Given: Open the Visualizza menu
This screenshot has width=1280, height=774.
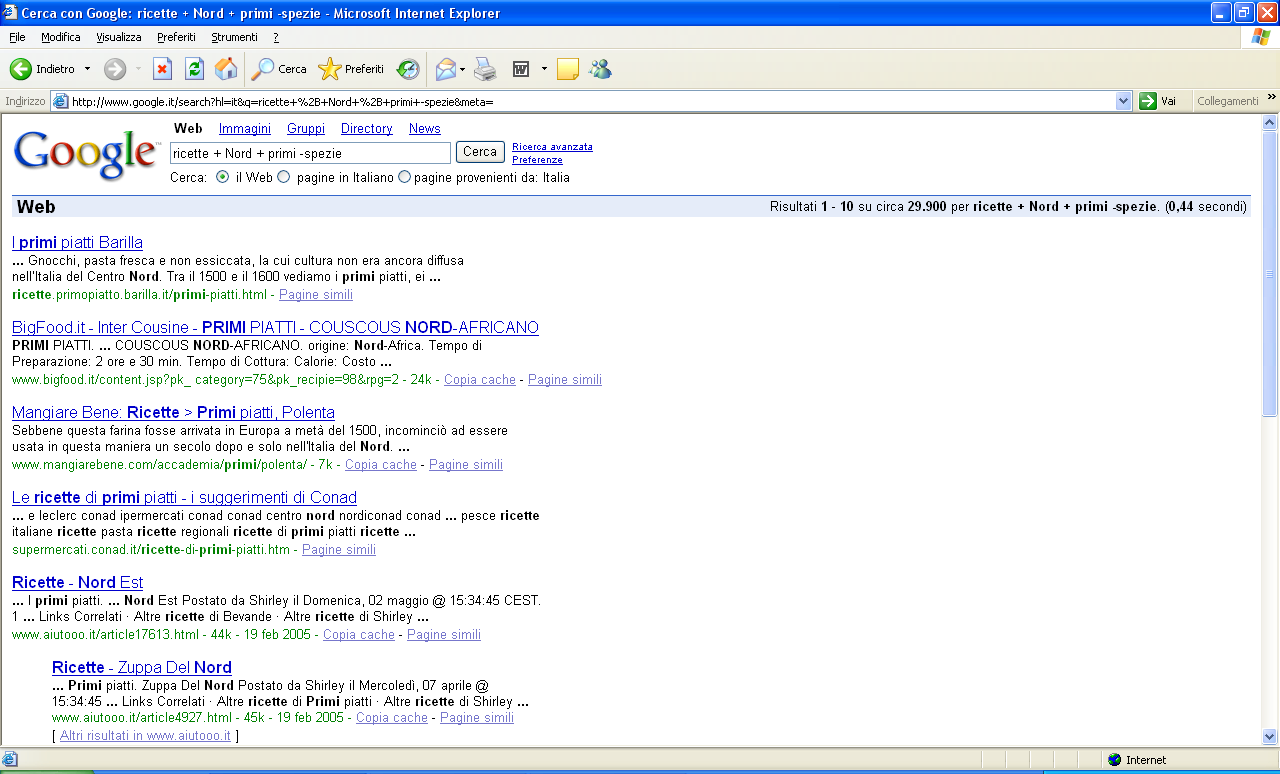Looking at the screenshot, I should 119,37.
